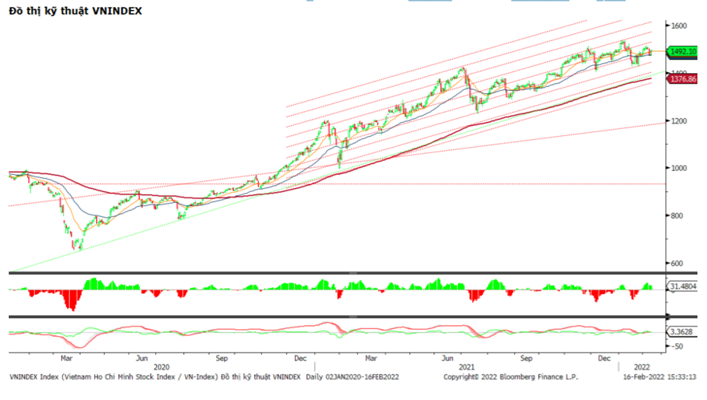707x400 pixels.
Task: Select the 2020 year label on time axis
Action: [161, 367]
